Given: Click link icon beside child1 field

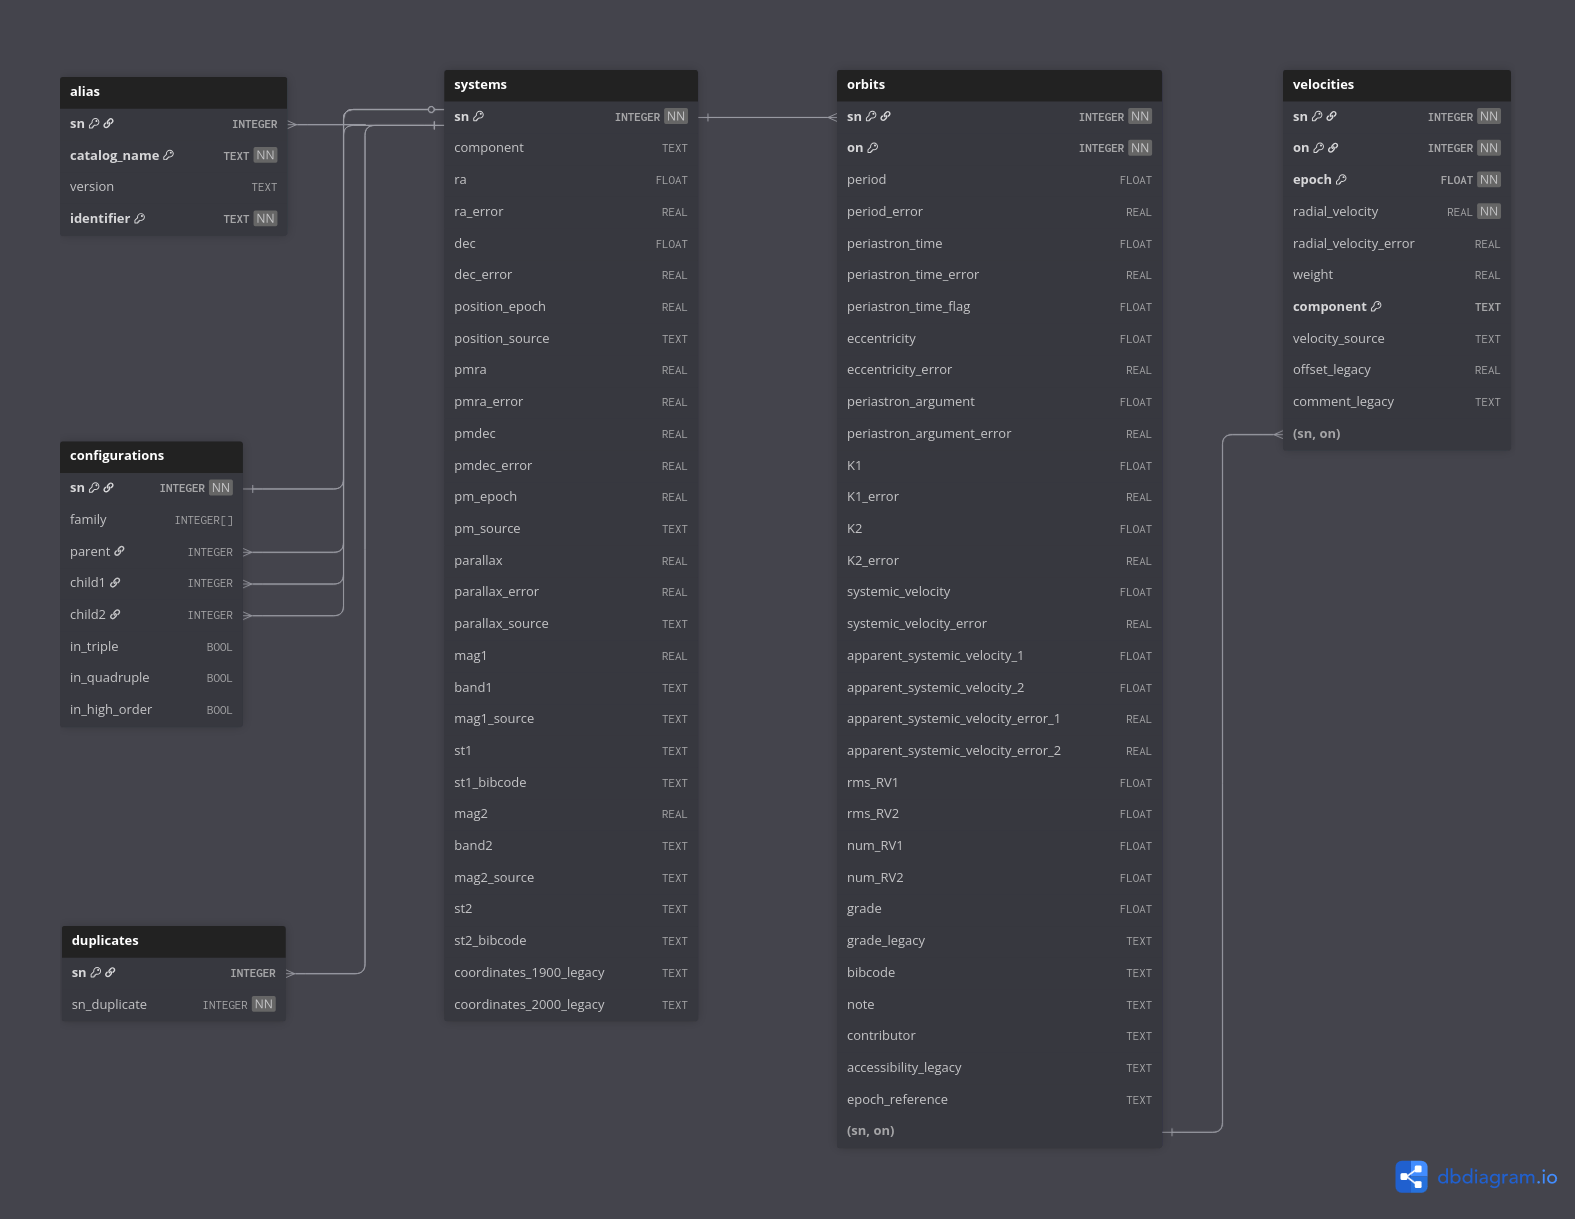Looking at the screenshot, I should [115, 583].
